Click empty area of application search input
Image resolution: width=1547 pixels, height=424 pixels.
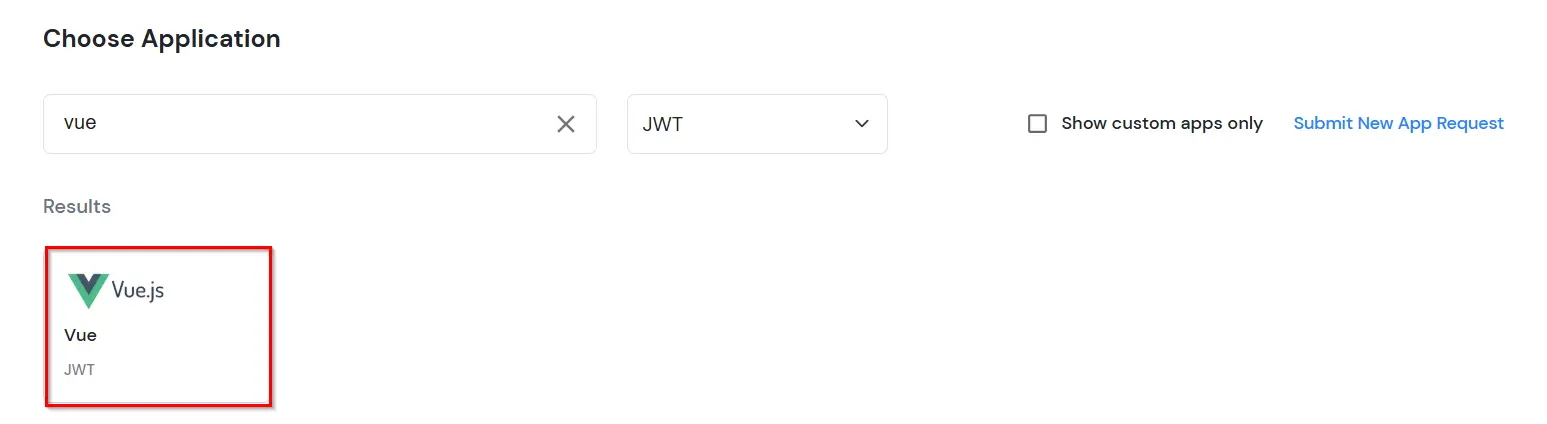(320, 124)
